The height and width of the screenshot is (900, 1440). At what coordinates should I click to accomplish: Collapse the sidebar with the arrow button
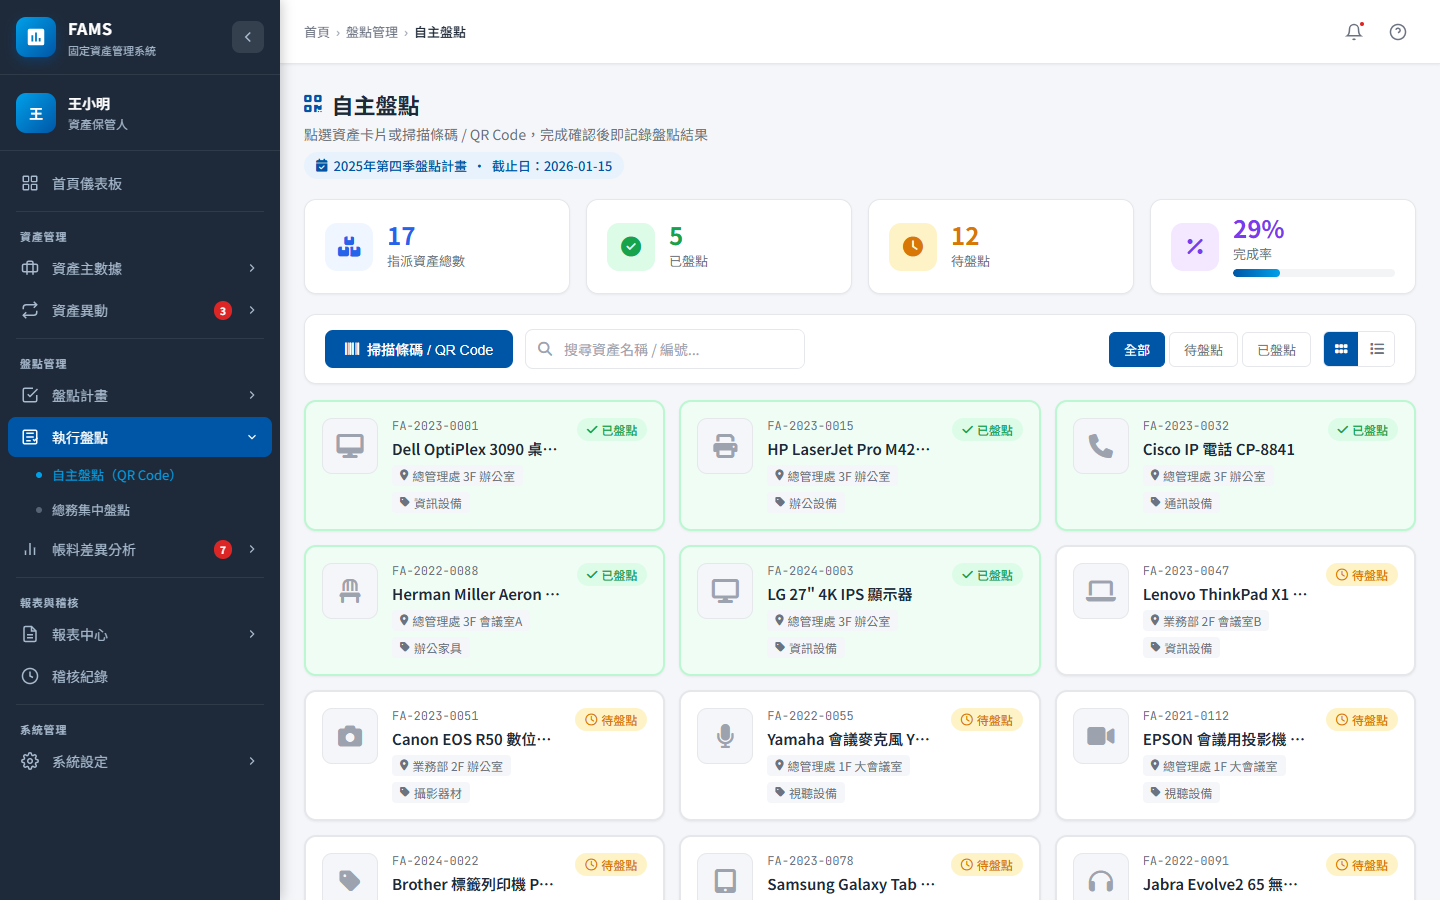coord(248,37)
